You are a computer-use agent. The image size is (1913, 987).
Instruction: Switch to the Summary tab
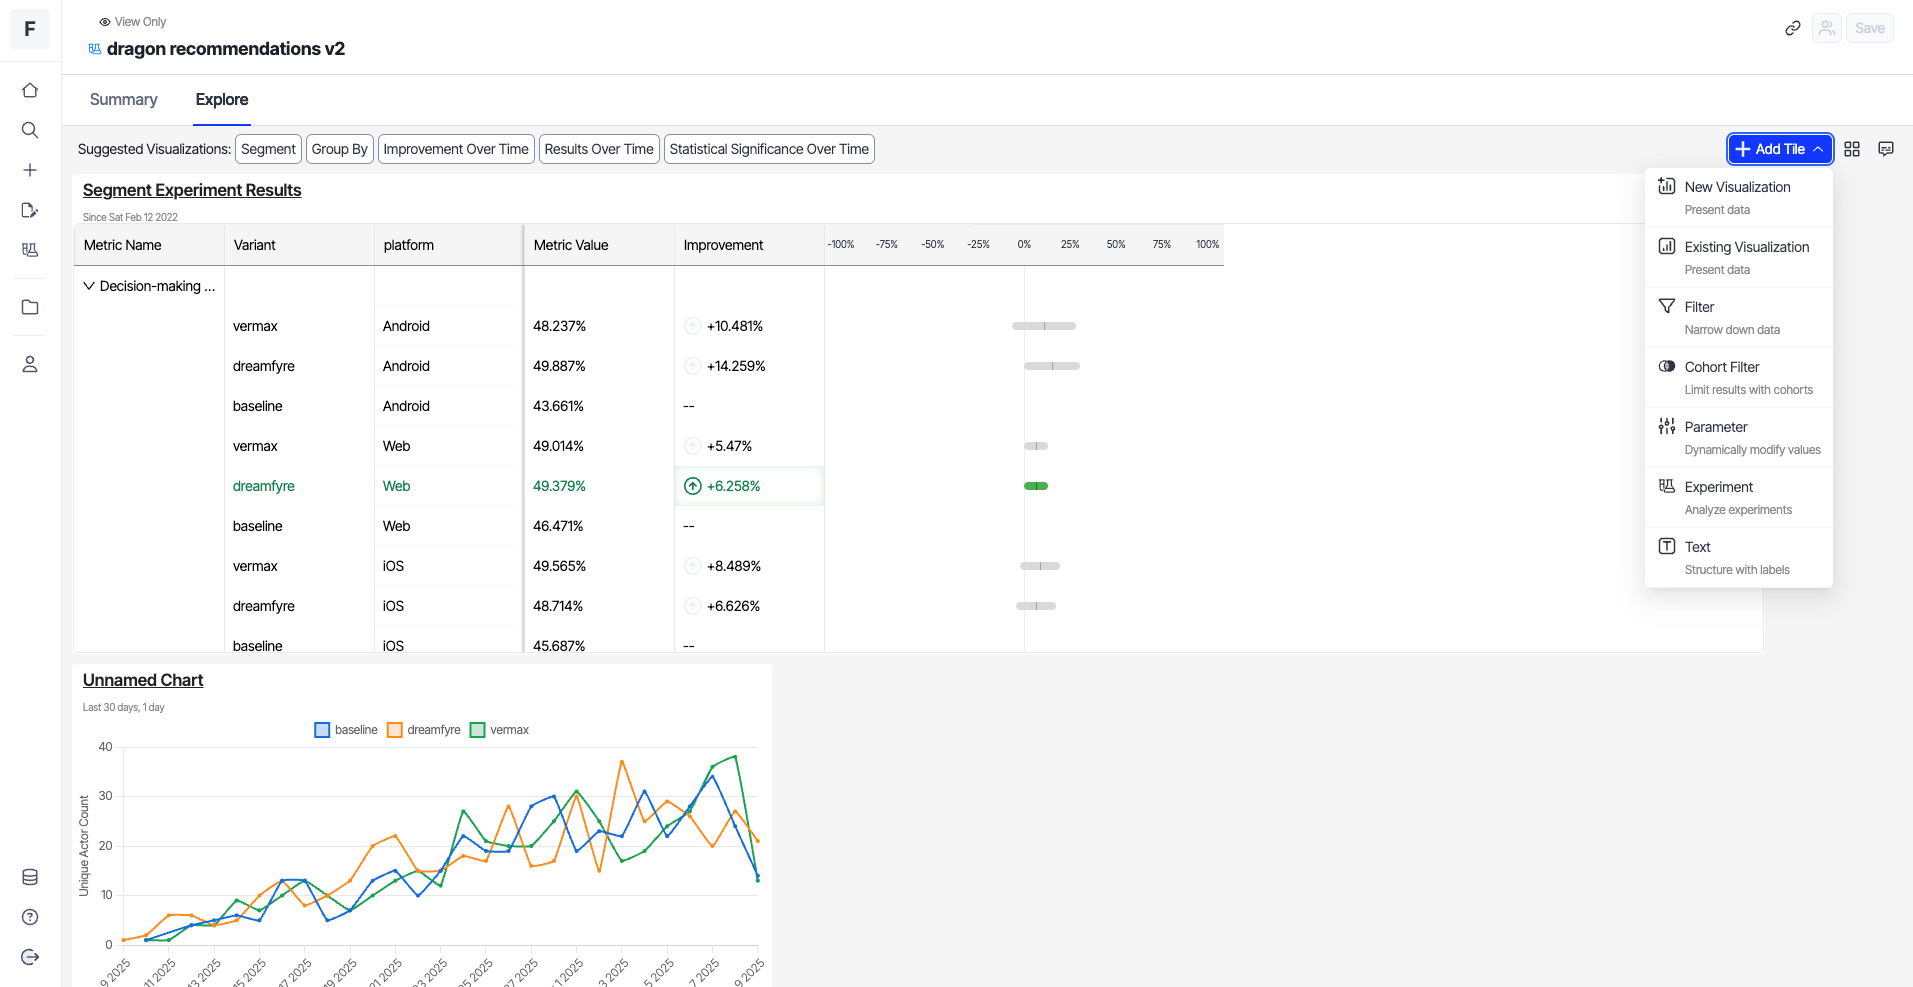(x=123, y=99)
